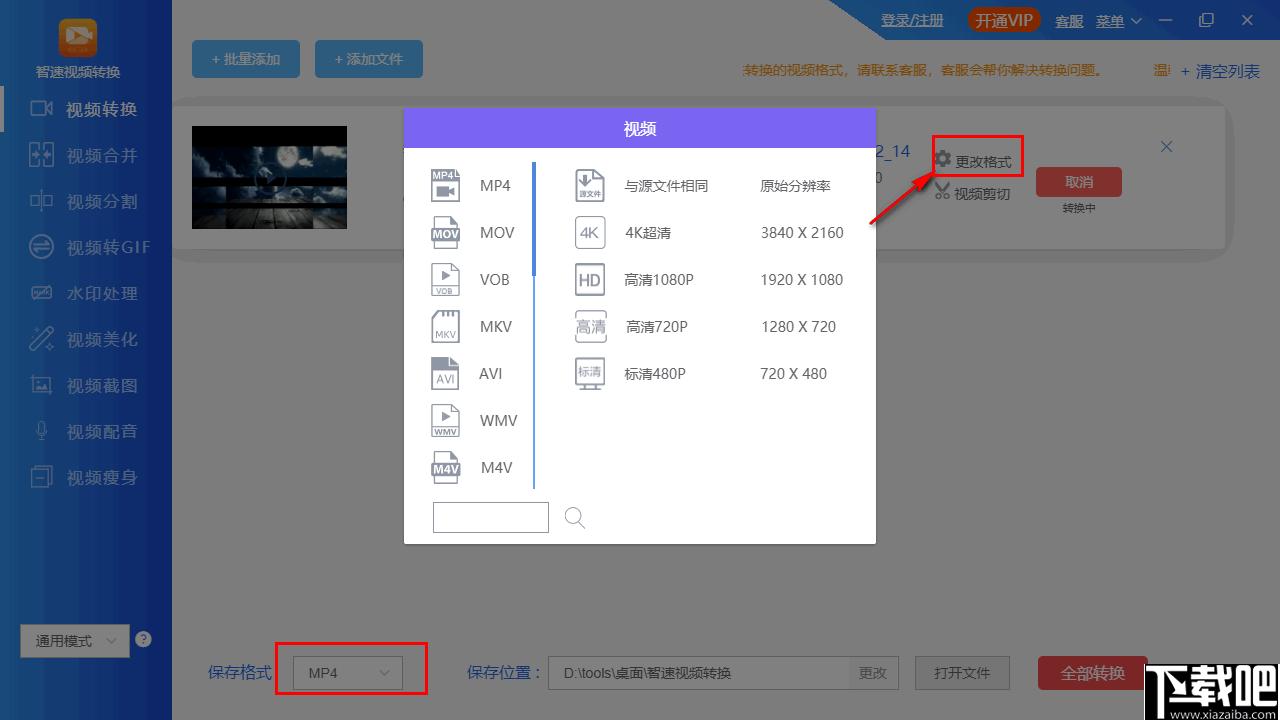1280x720 pixels.
Task: Click the source-file resolution icon
Action: (590, 186)
